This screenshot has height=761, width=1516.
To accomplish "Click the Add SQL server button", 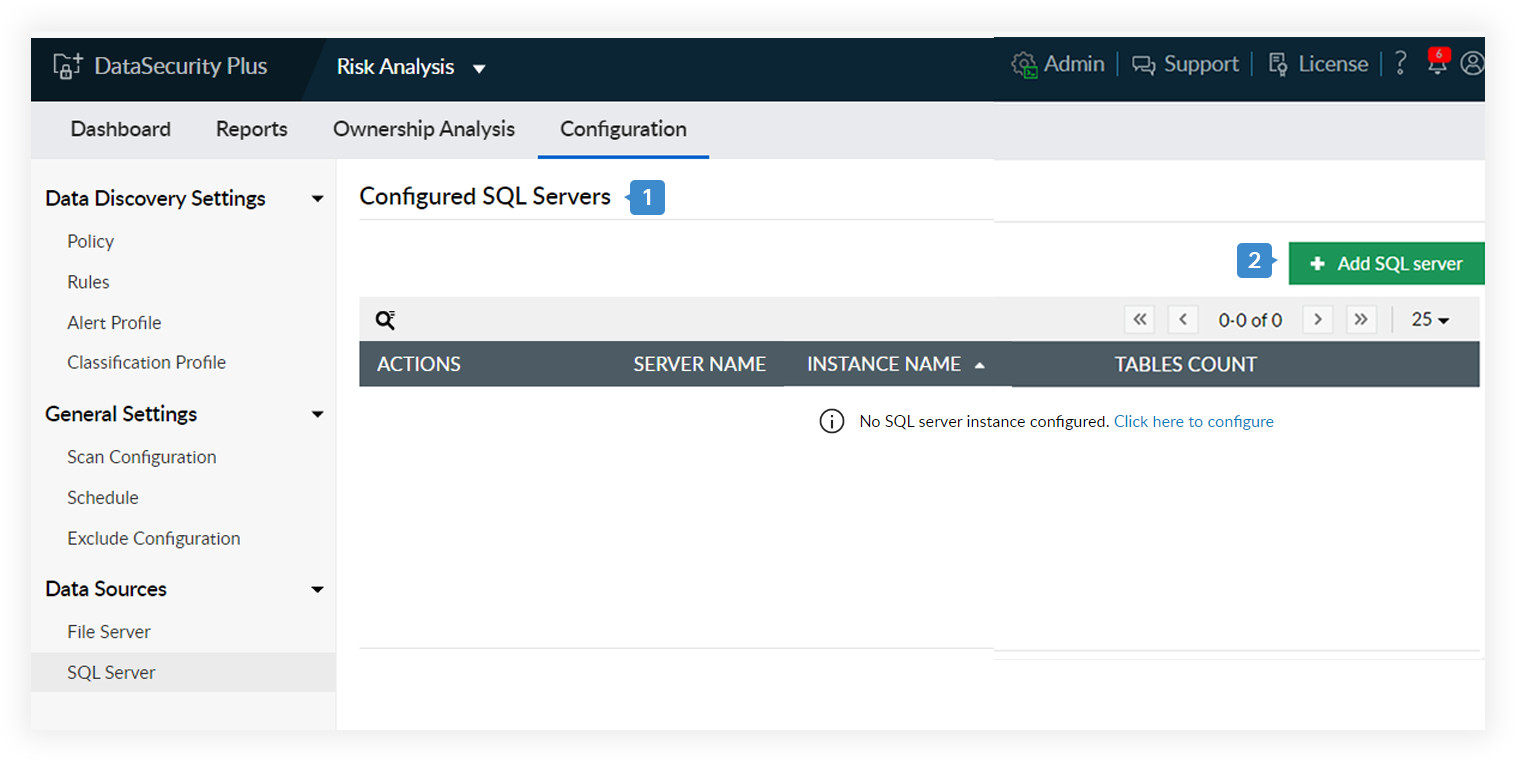I will coord(1386,264).
